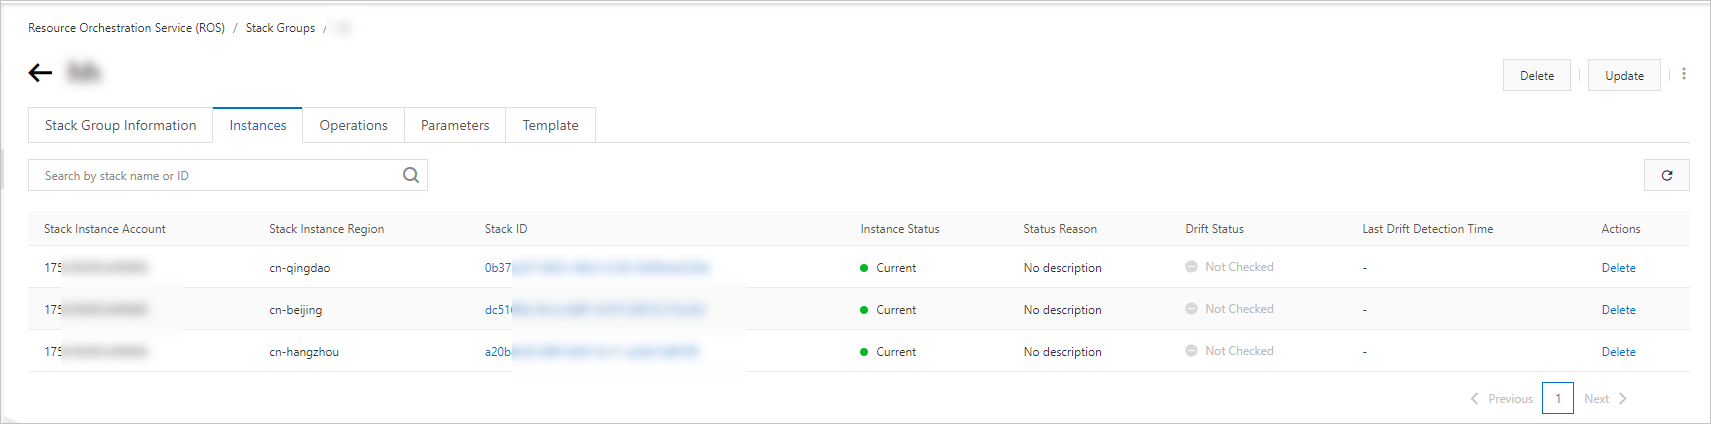Click the Actions column header
1711x424 pixels.
coord(1621,229)
